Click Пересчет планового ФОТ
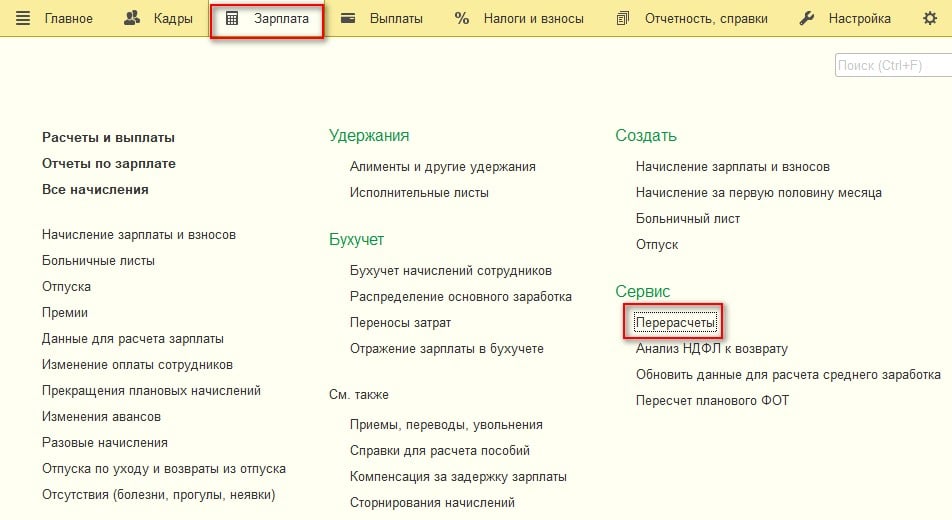The width and height of the screenshot is (952, 520). (712, 401)
